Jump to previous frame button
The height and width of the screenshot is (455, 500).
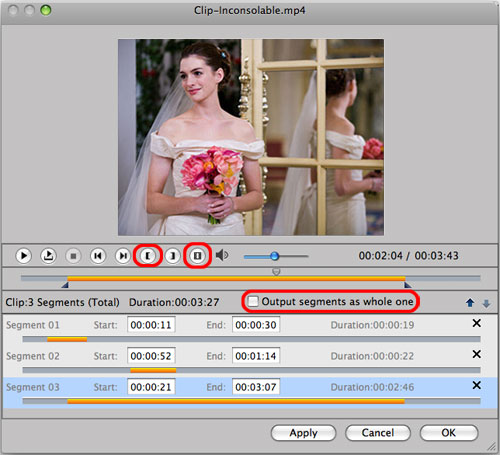tap(98, 256)
